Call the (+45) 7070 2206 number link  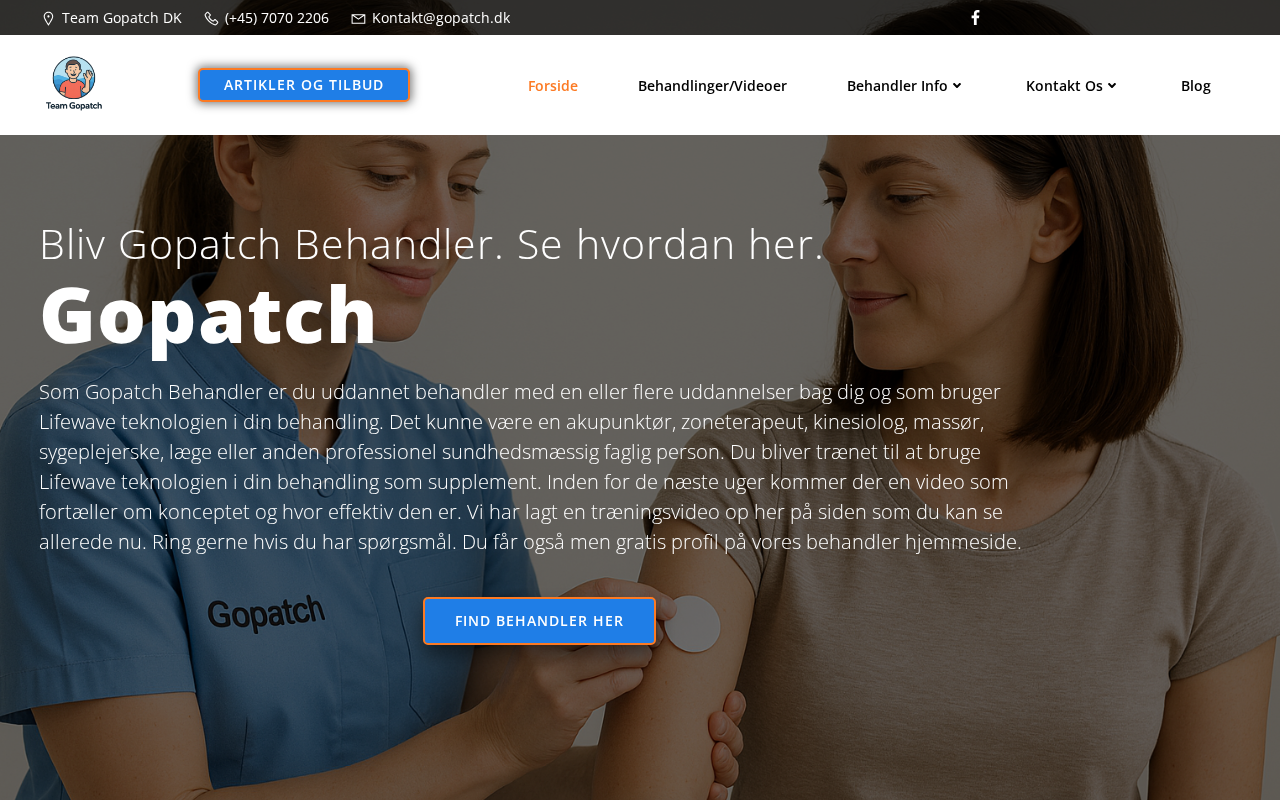click(x=277, y=18)
